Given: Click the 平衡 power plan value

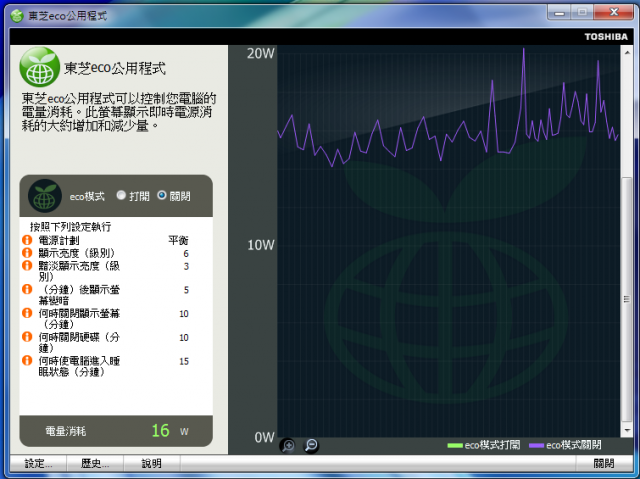Looking at the screenshot, I should (178, 240).
